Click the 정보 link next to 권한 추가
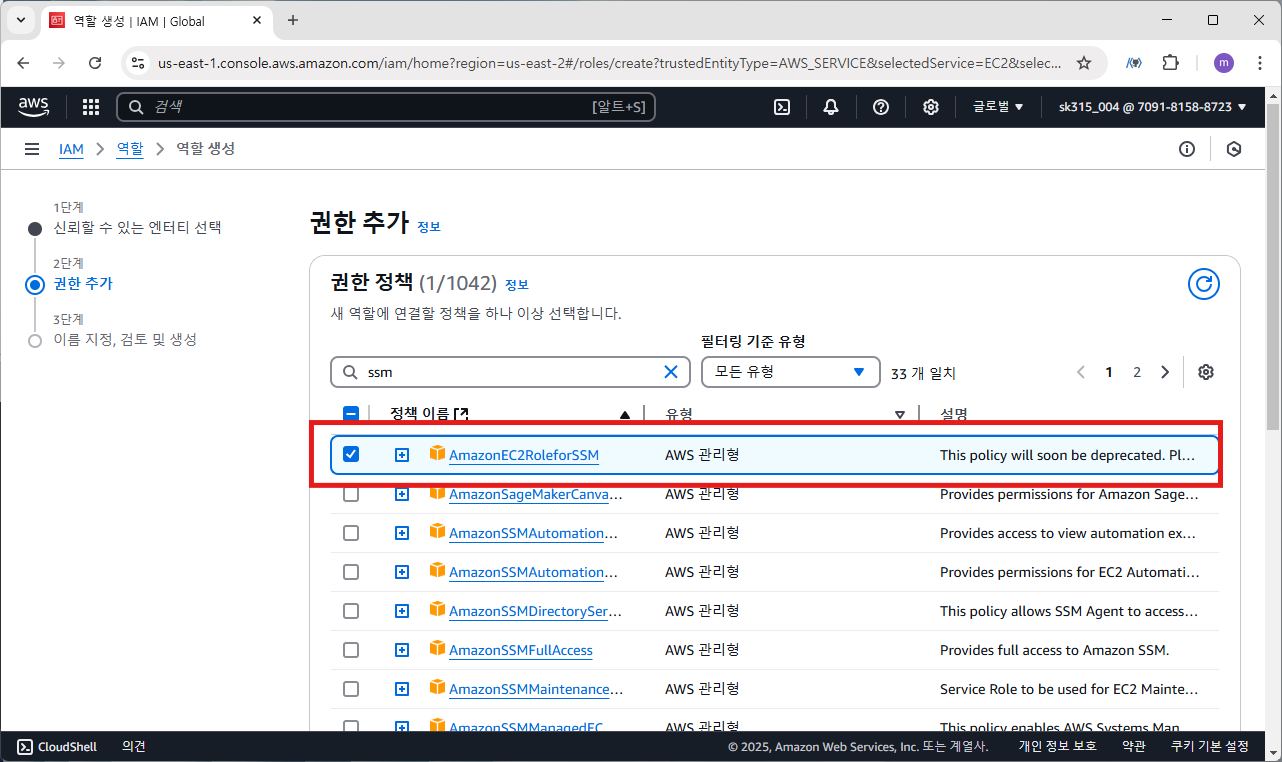 coord(429,226)
